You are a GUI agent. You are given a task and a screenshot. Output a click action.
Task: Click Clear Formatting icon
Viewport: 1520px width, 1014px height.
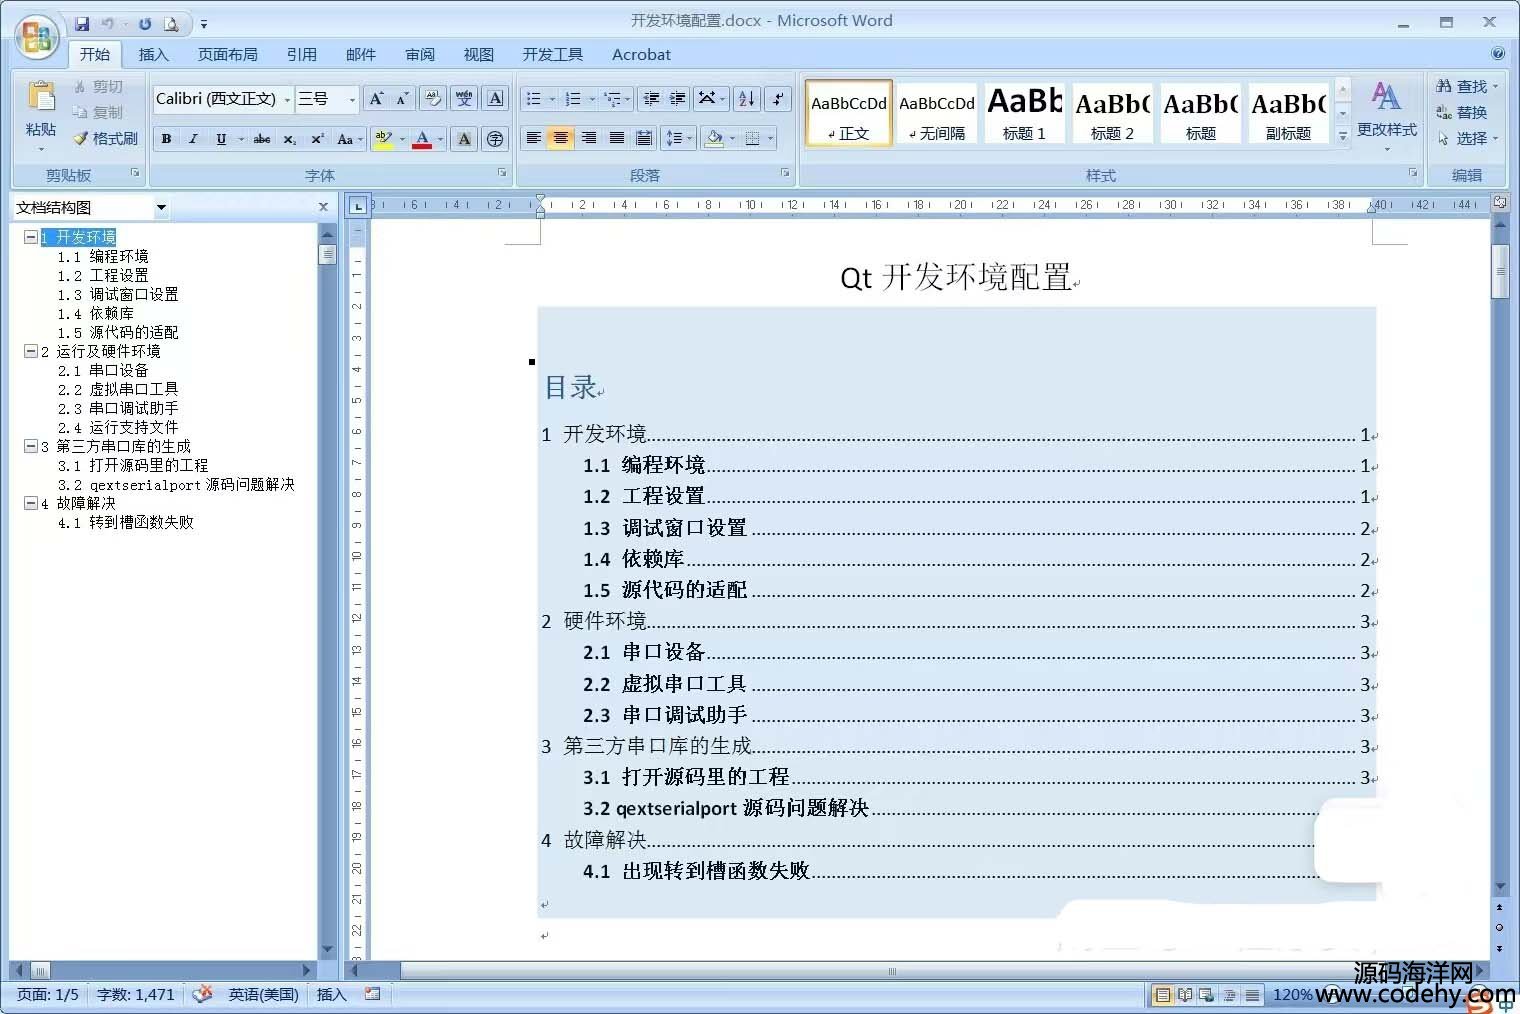(x=432, y=98)
